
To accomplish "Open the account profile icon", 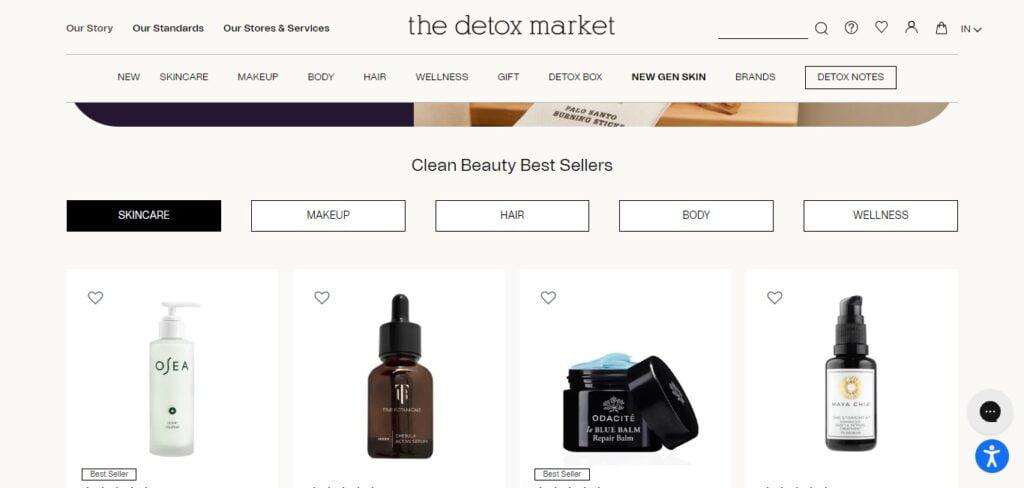I will [911, 27].
